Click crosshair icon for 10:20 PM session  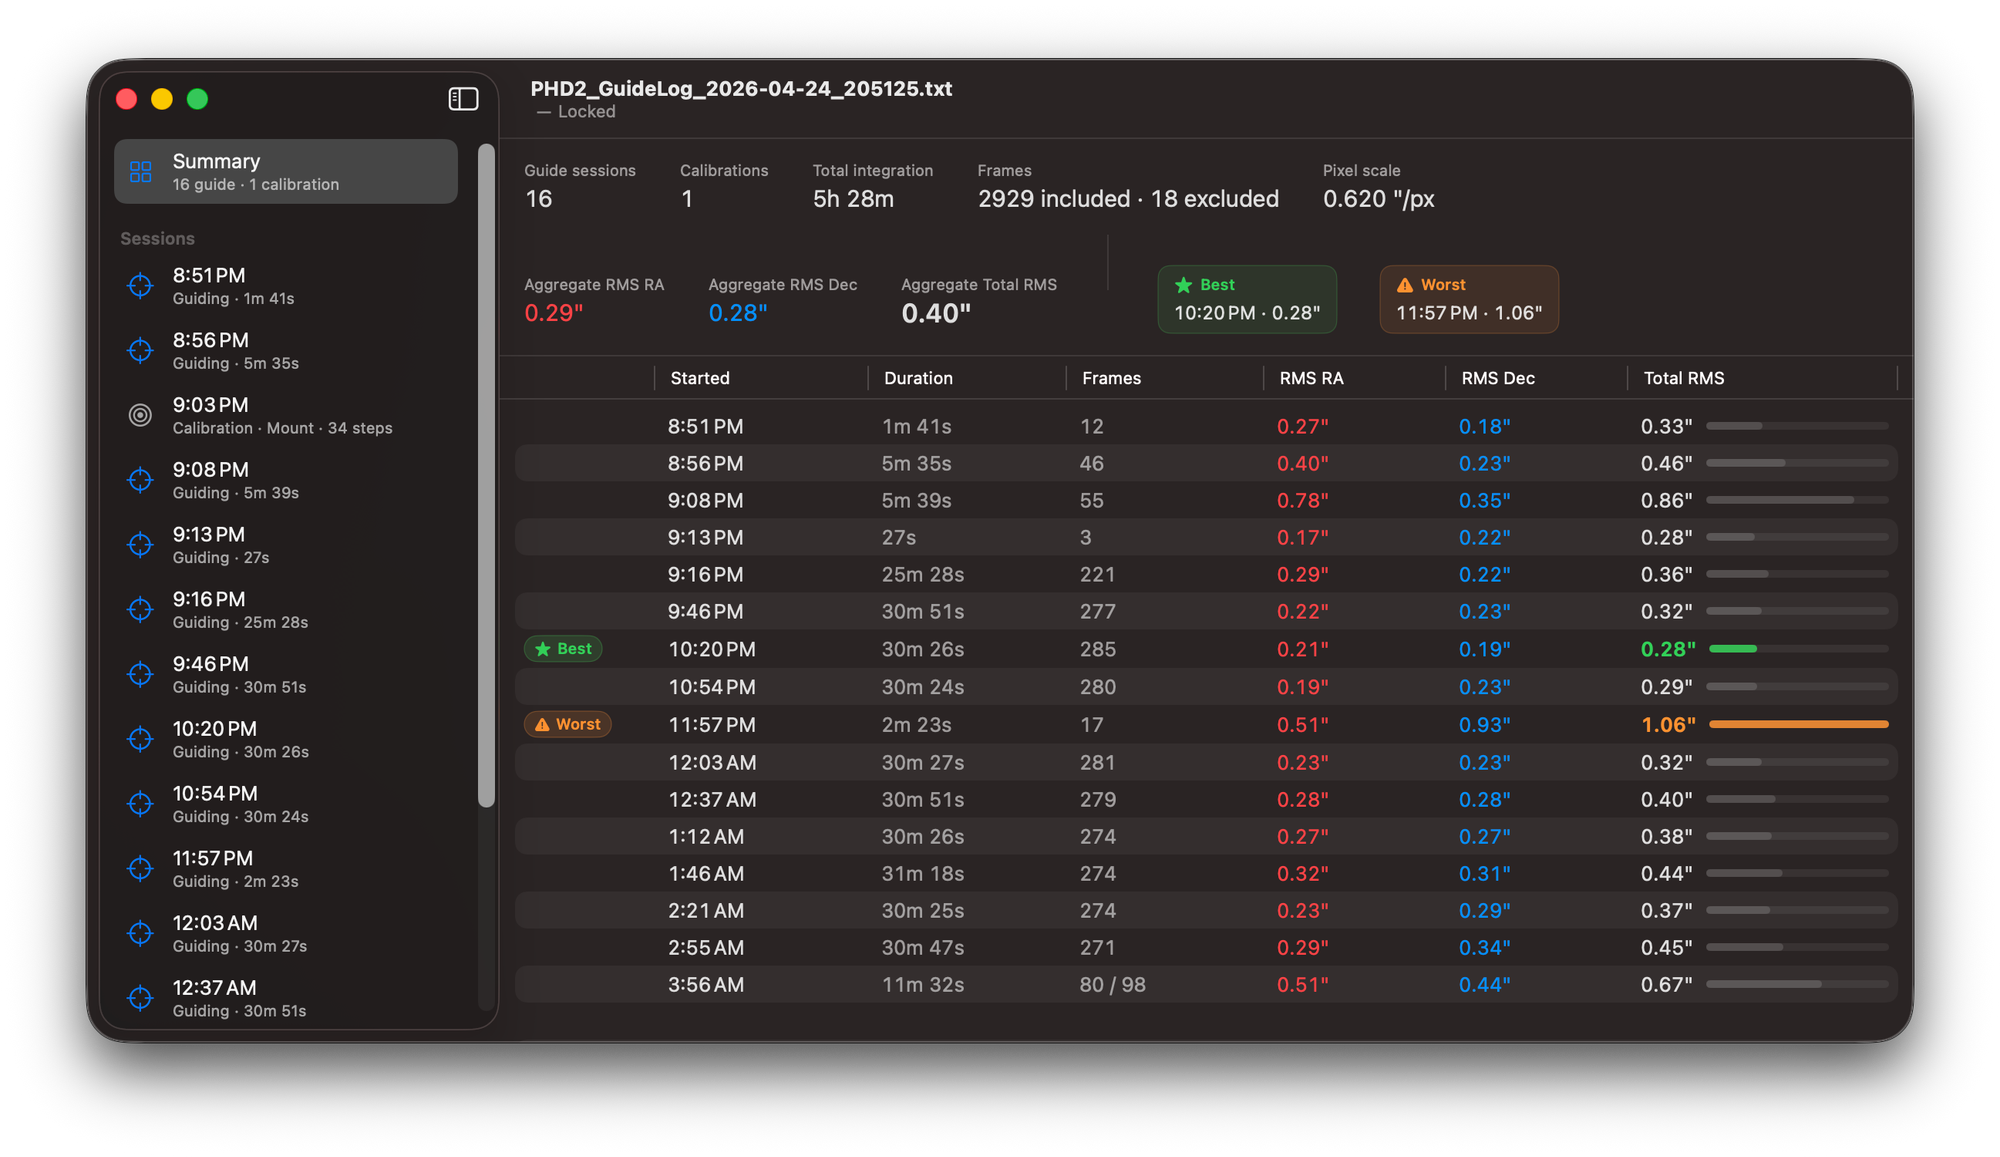point(141,739)
